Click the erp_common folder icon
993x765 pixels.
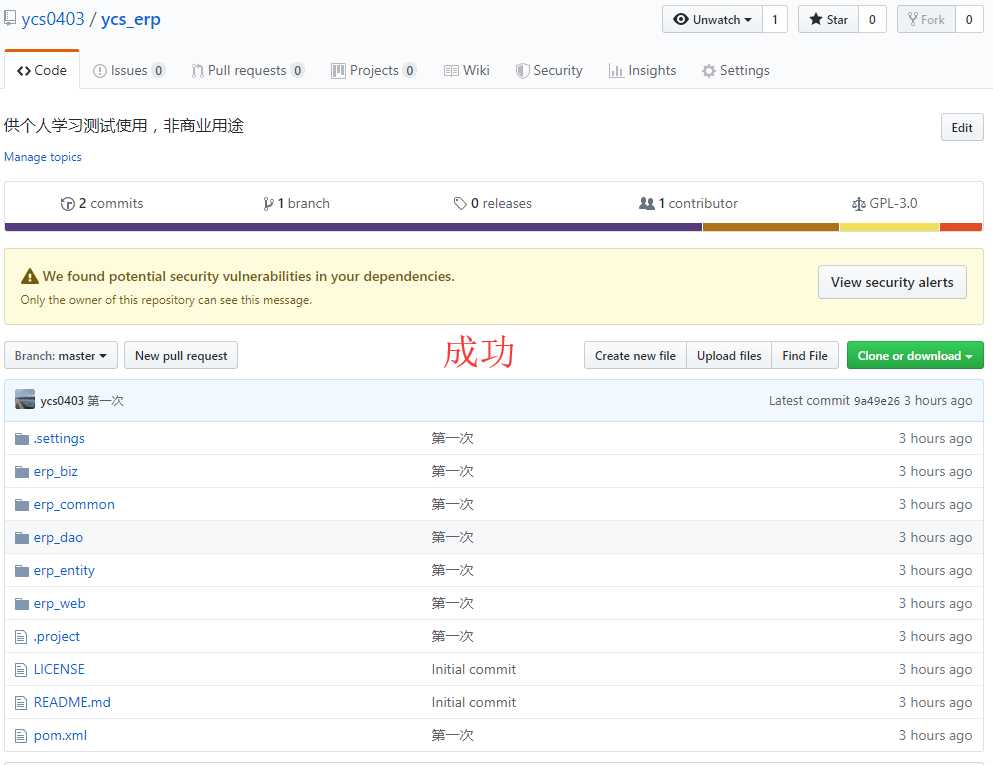22,505
